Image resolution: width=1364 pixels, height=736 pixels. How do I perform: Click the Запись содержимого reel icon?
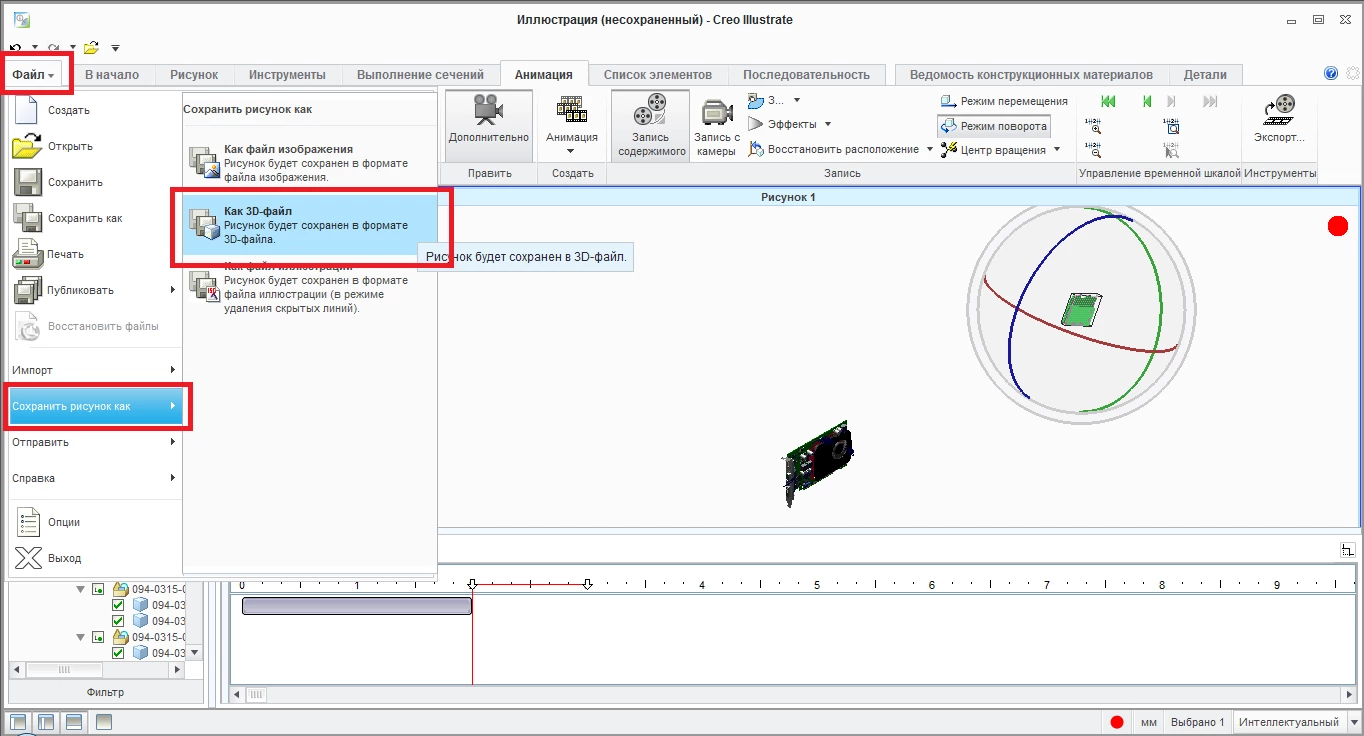tap(651, 108)
